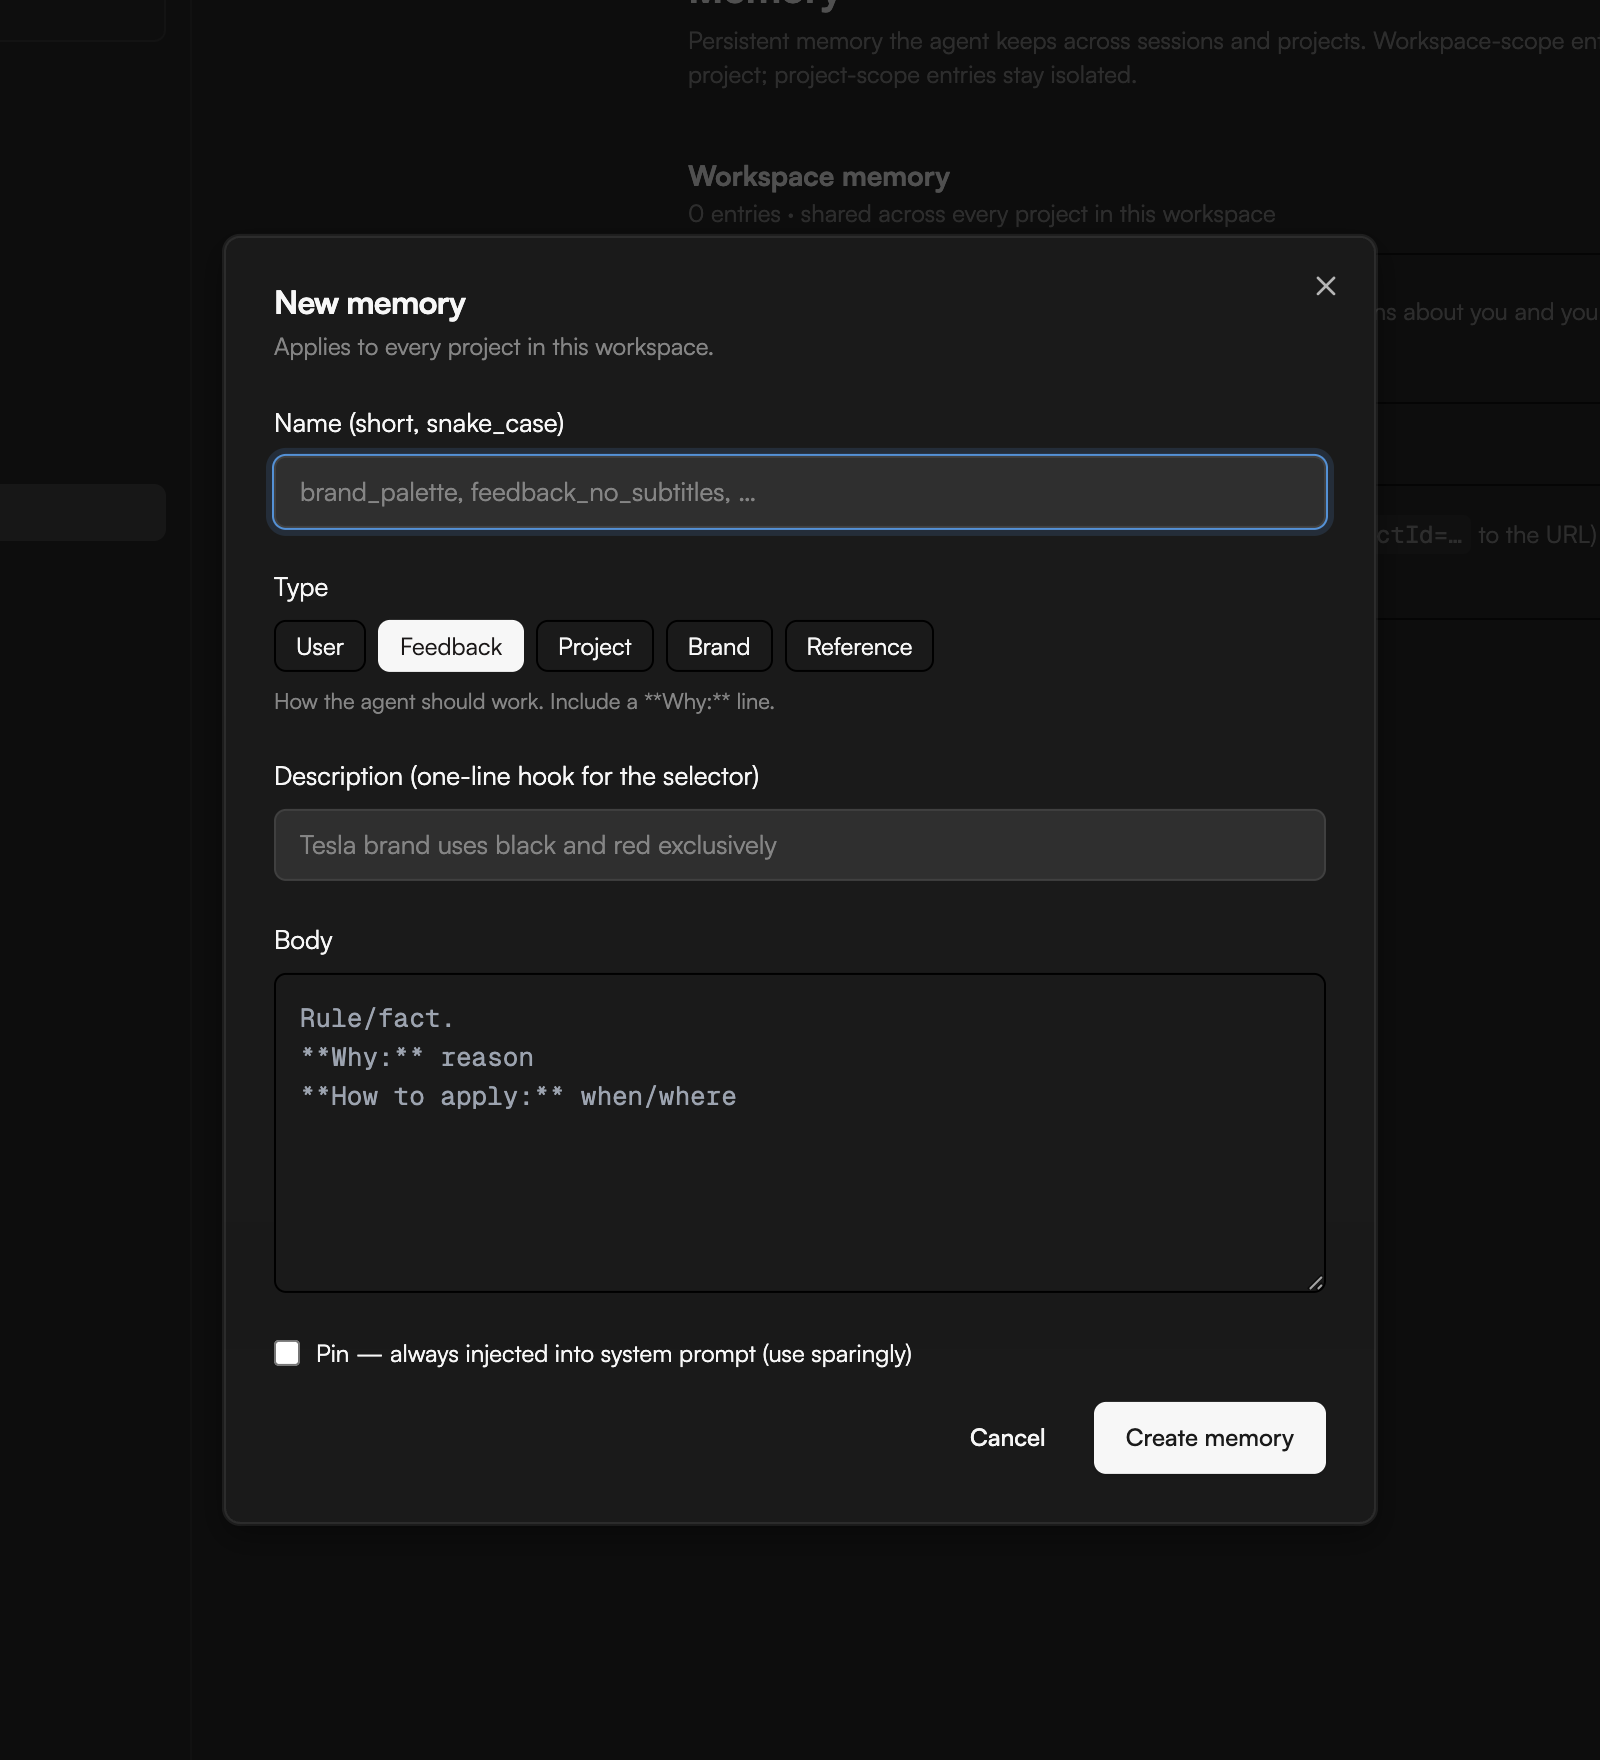Screen dimensions: 1600x1760
Task: Click the 'Pin — always injected' label text
Action: 614,1354
